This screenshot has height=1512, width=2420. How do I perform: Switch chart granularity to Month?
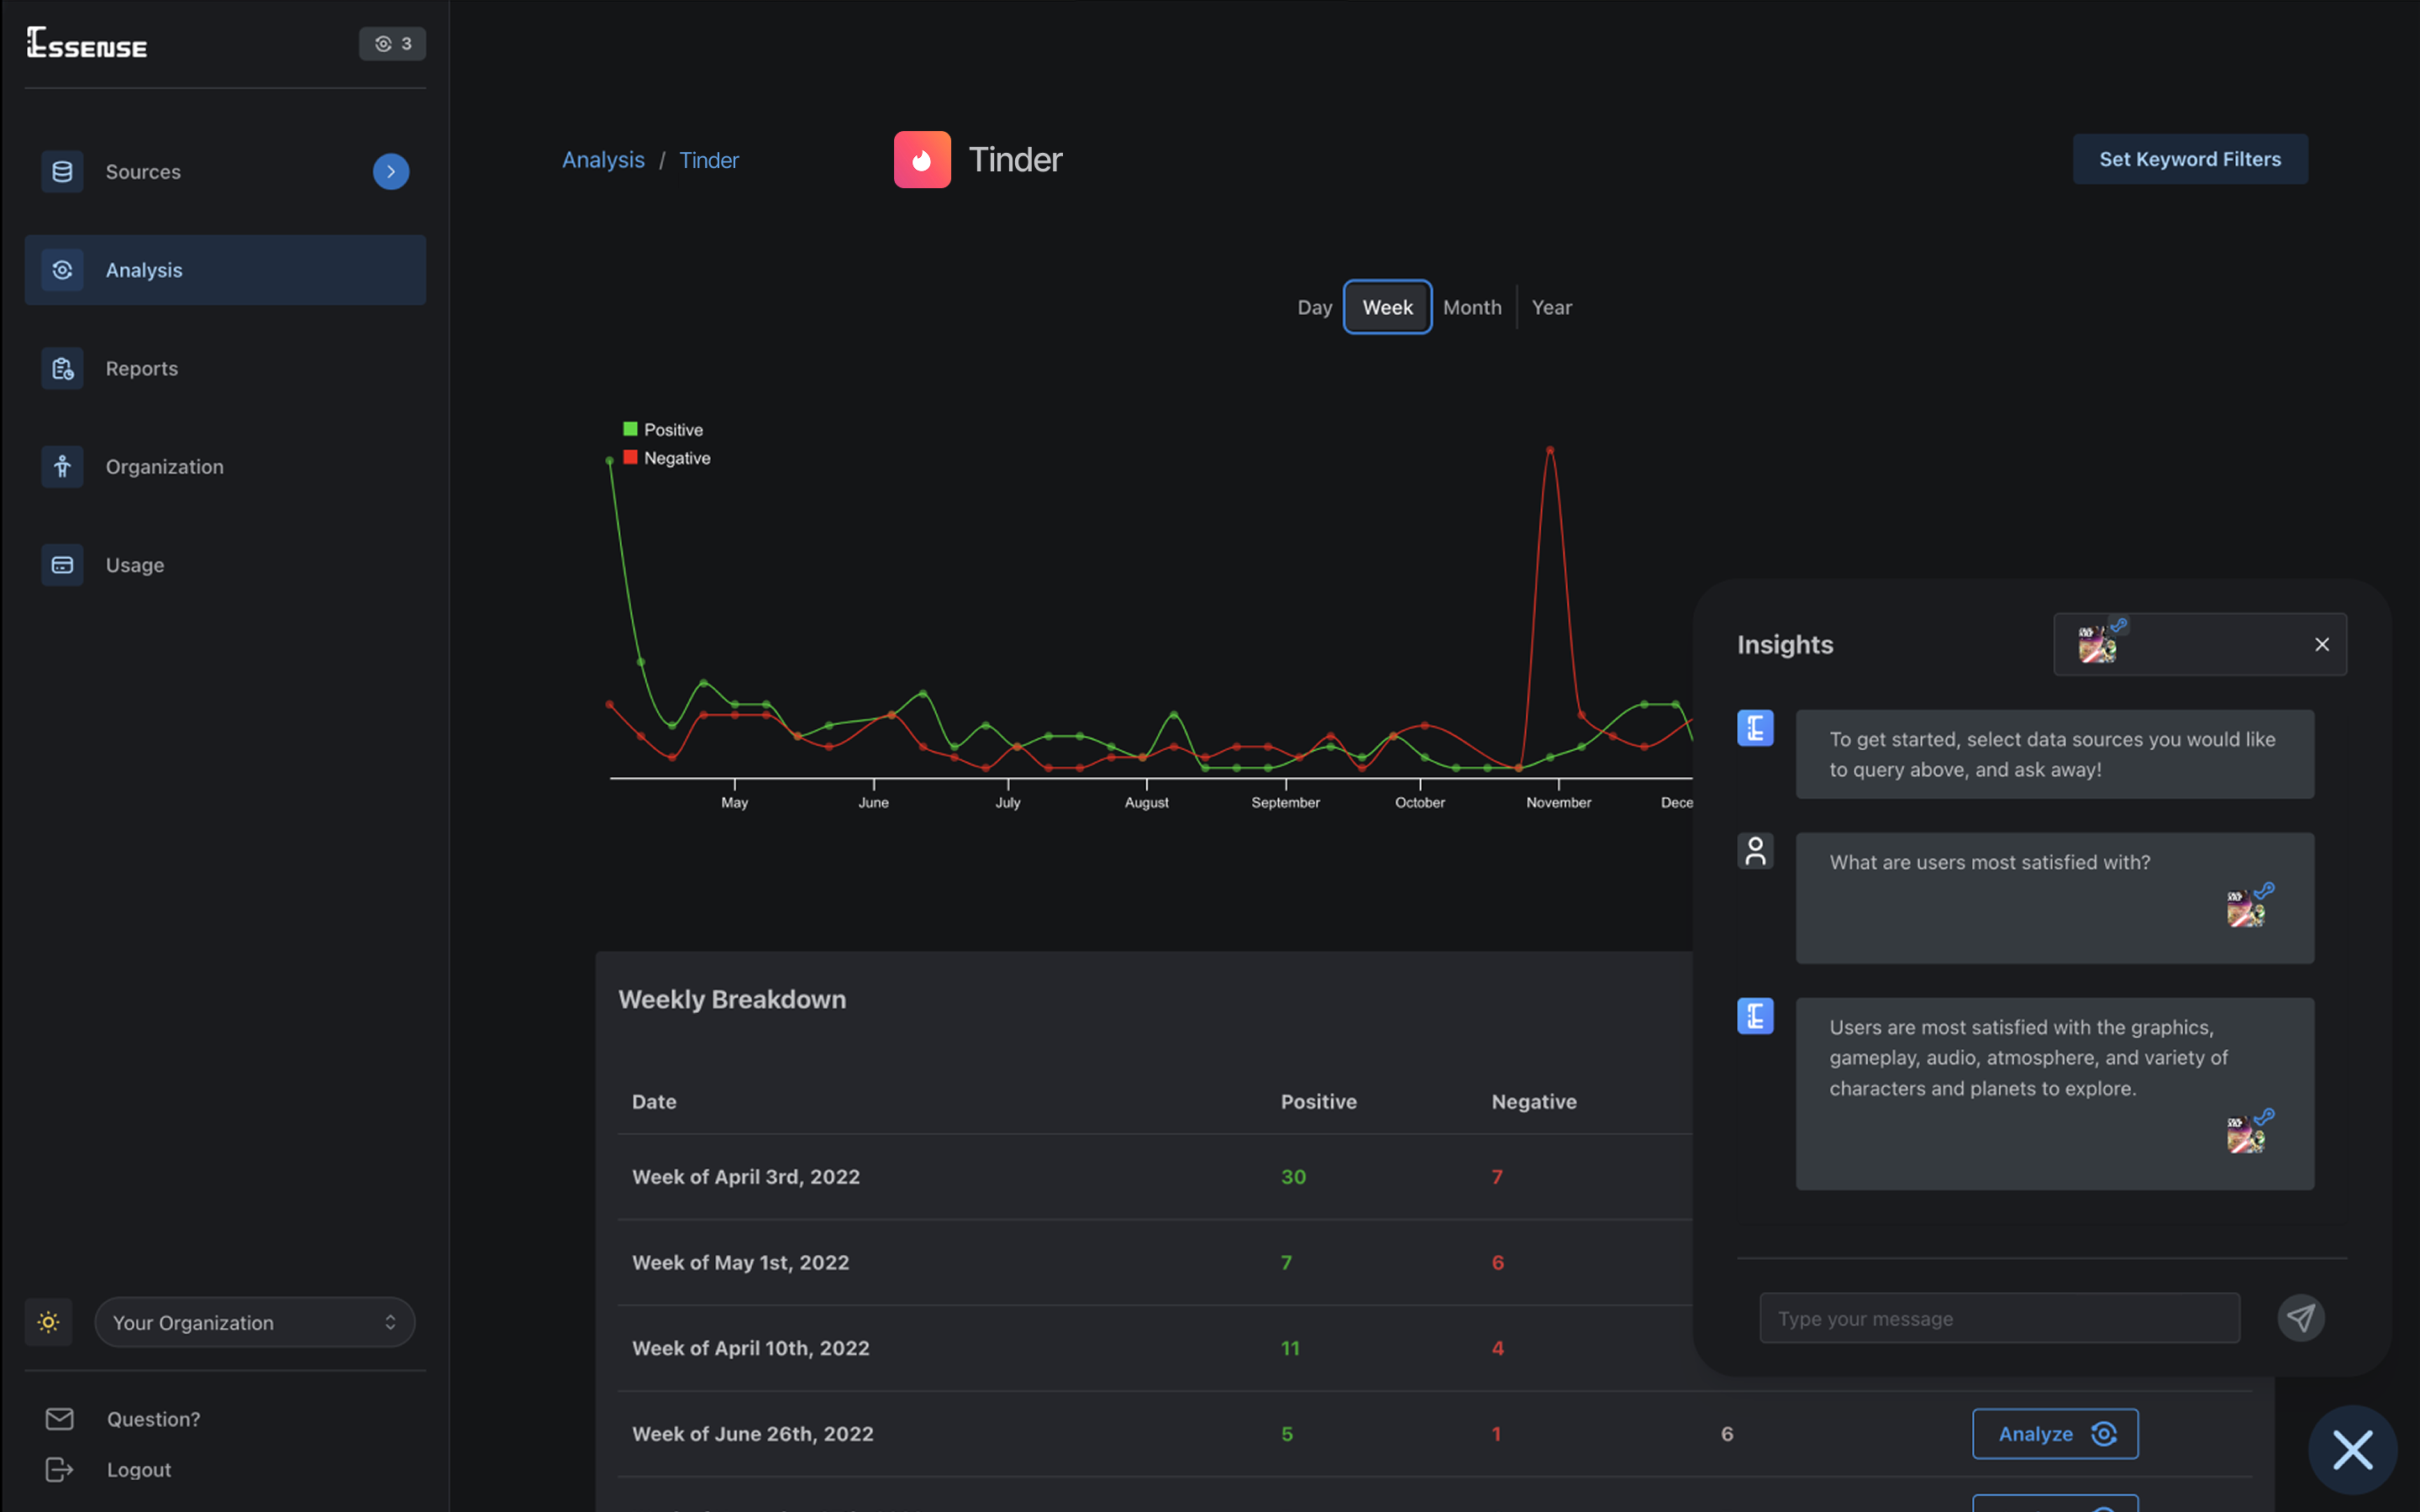[1472, 307]
